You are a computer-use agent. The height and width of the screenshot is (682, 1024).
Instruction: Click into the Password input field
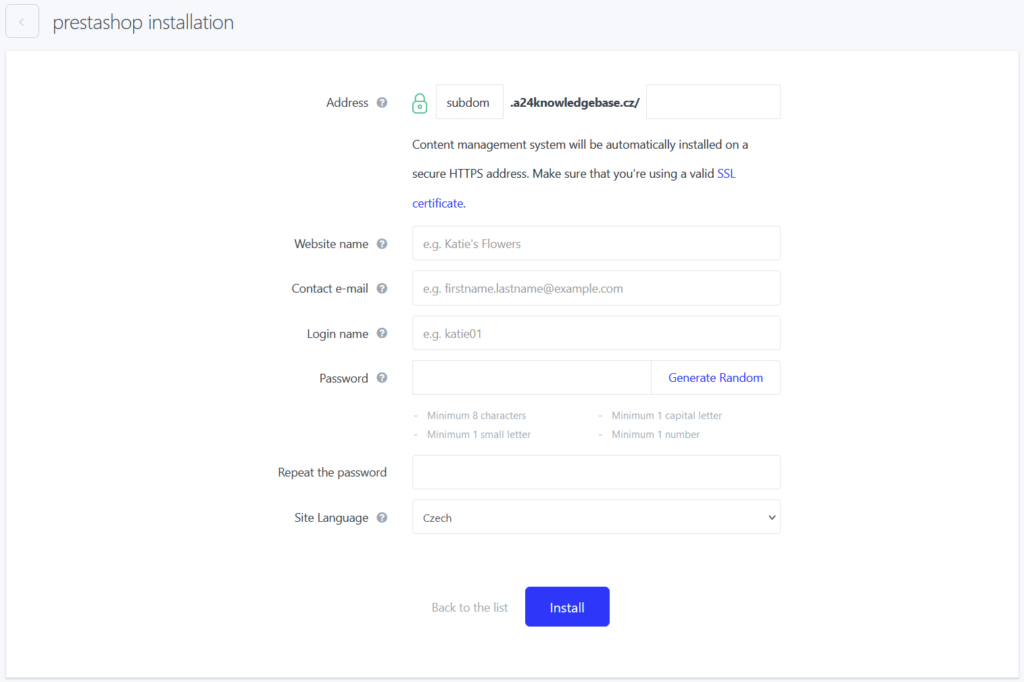click(x=532, y=378)
